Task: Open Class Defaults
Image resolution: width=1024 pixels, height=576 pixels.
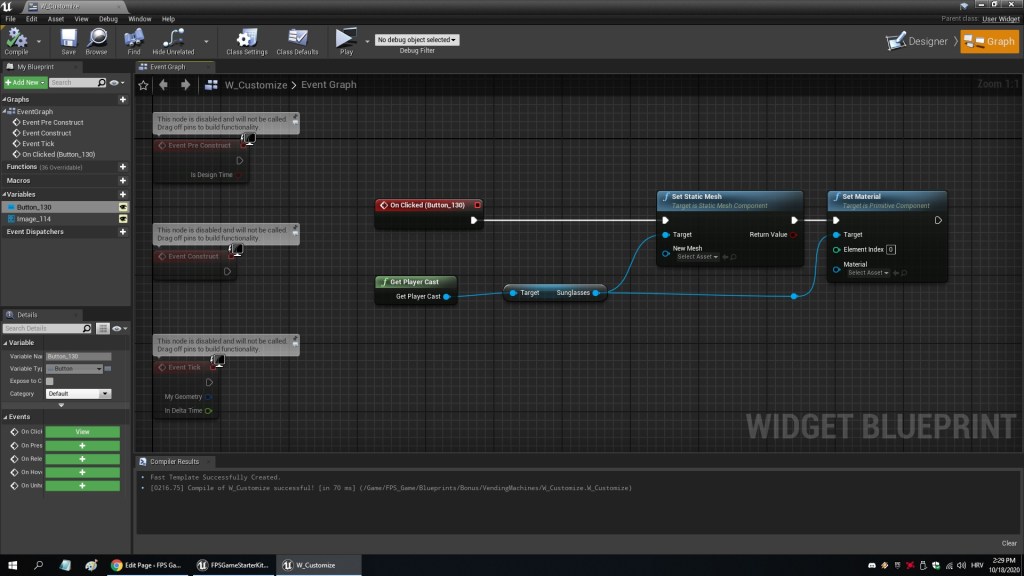Action: [297, 39]
